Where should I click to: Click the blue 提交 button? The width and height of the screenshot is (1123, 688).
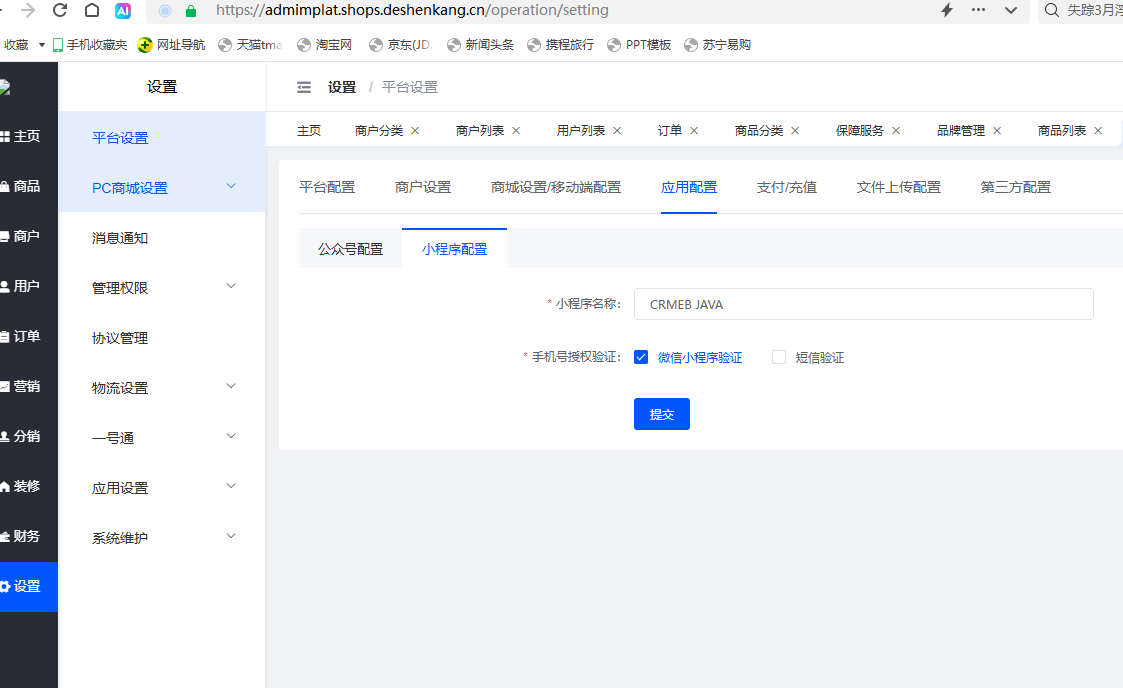tap(662, 414)
